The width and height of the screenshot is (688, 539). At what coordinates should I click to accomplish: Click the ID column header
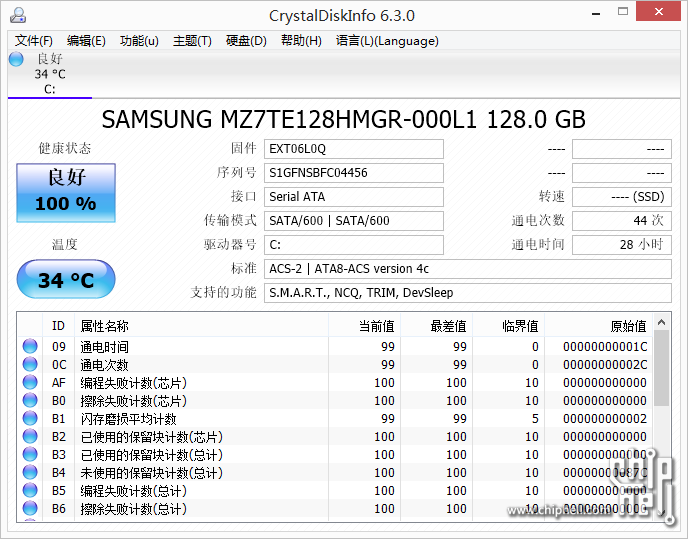coord(58,326)
